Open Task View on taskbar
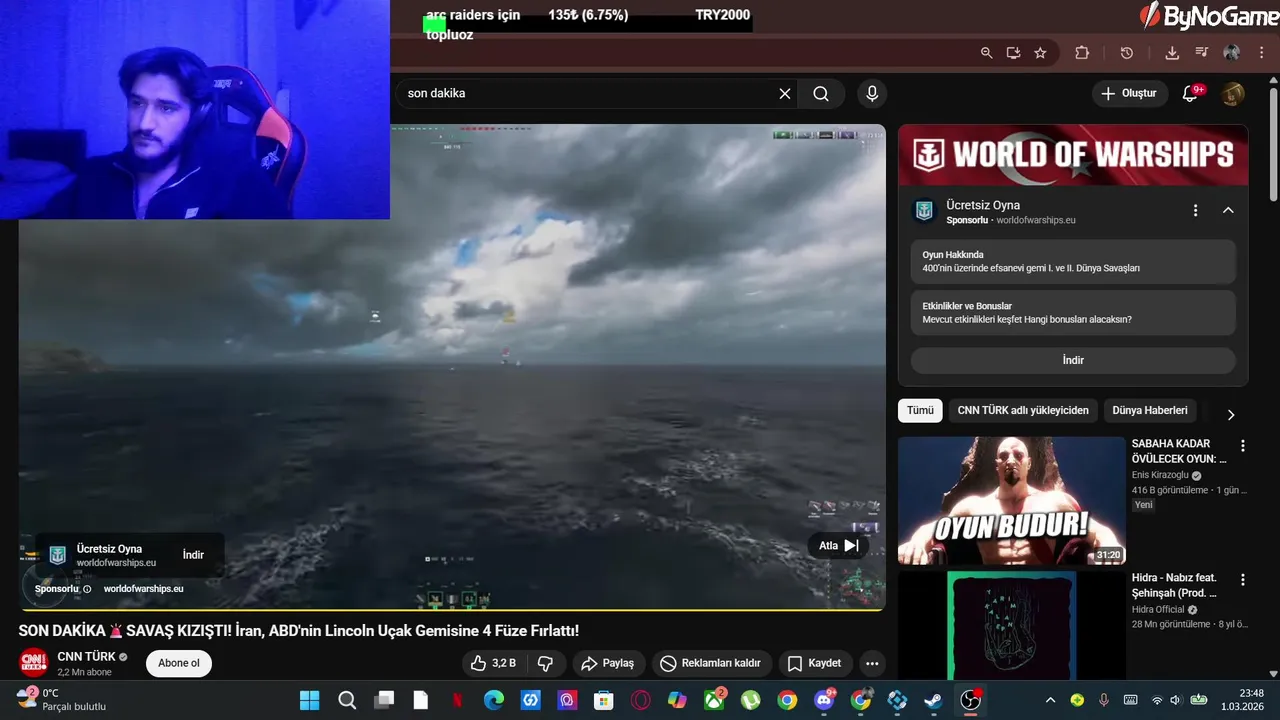Screen dimensions: 1280x720 tap(384, 700)
